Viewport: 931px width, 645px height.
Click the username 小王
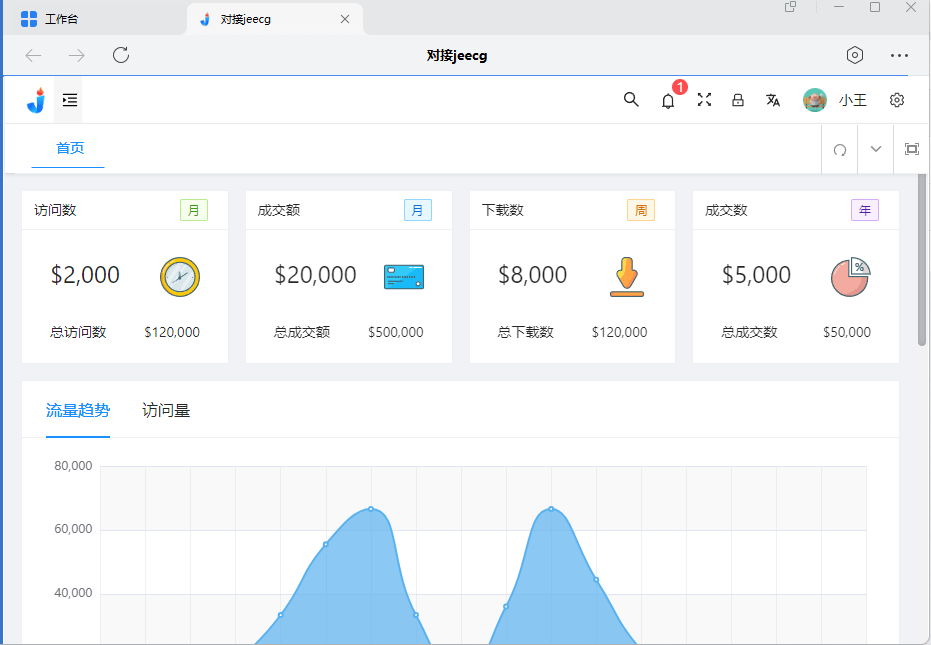click(853, 100)
